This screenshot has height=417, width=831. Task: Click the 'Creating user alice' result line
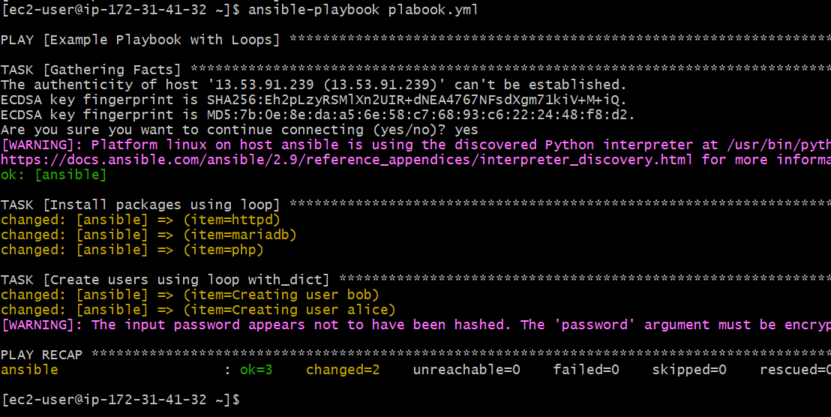[197, 309]
